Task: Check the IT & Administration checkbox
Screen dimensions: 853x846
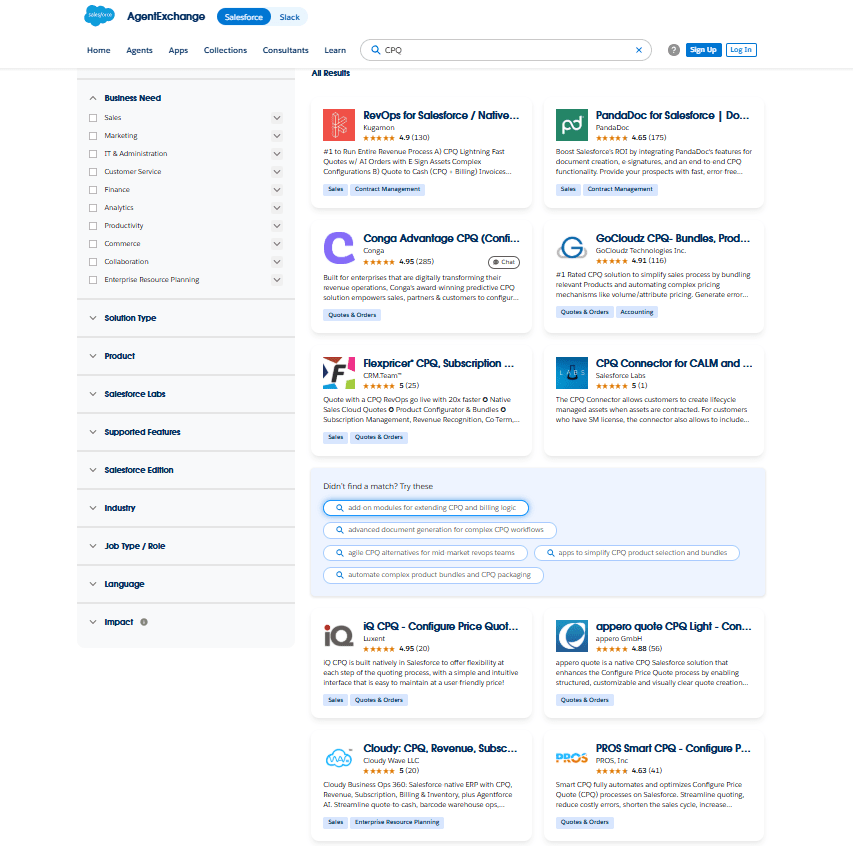Action: (x=93, y=153)
